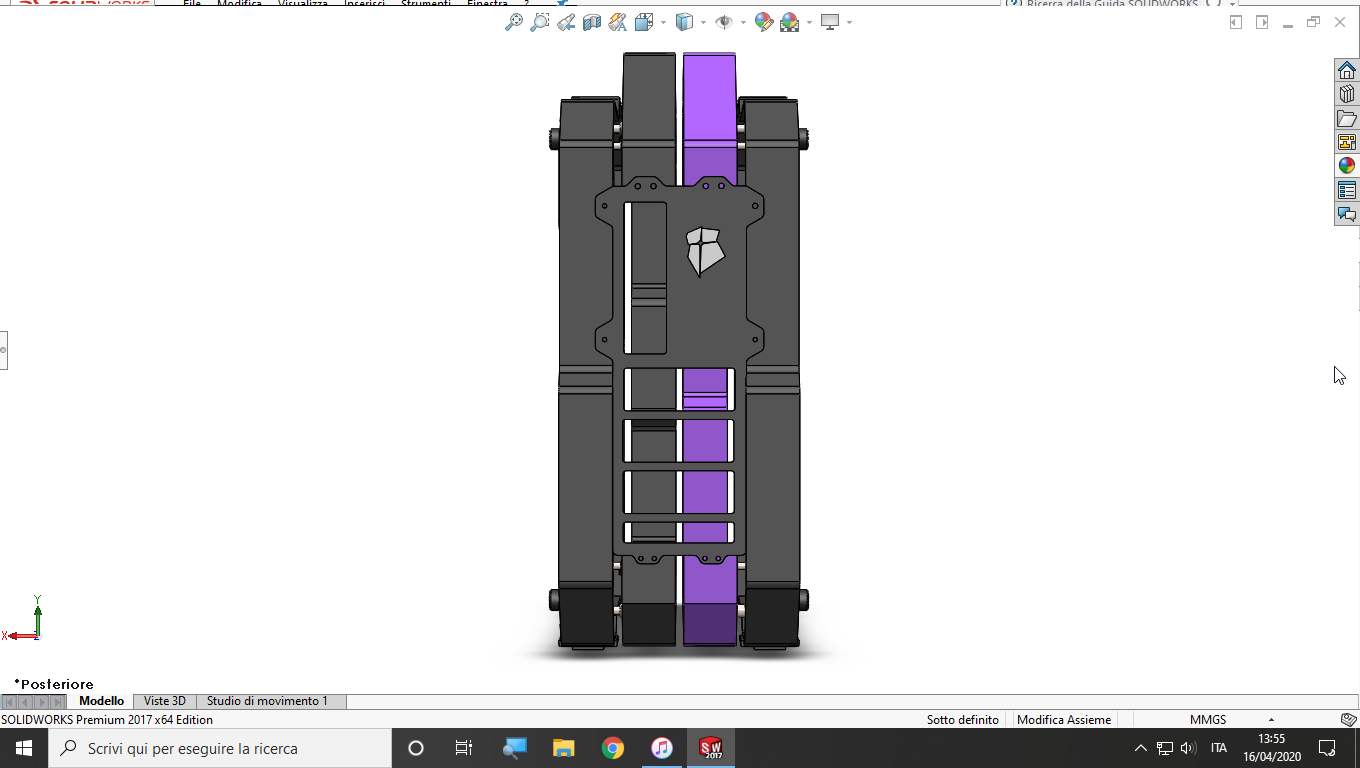1360x768 pixels.
Task: Open the clock showing 13:55
Action: tap(1272, 748)
